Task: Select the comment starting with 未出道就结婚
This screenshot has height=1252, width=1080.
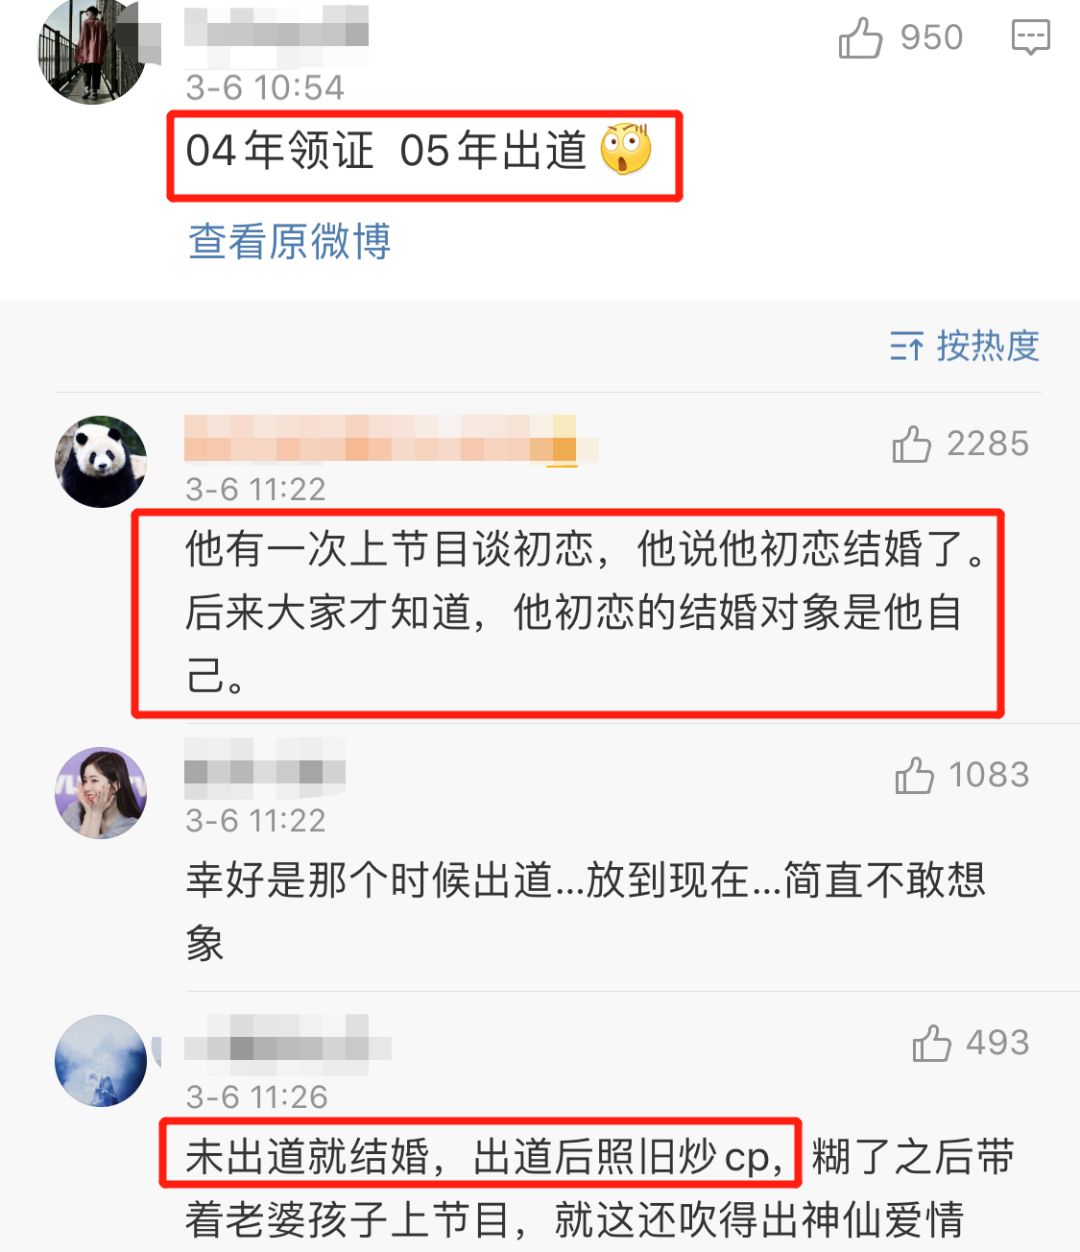Action: pos(600,1188)
